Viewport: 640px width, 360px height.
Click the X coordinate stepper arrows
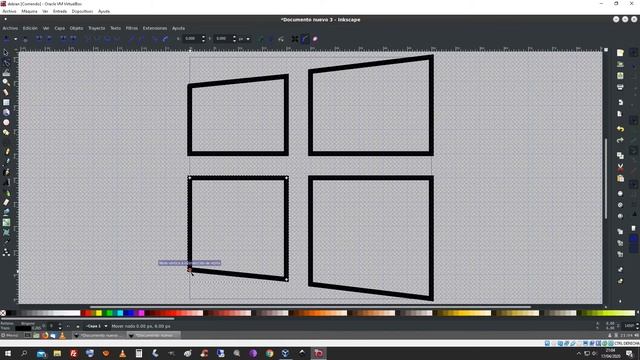tap(203, 39)
